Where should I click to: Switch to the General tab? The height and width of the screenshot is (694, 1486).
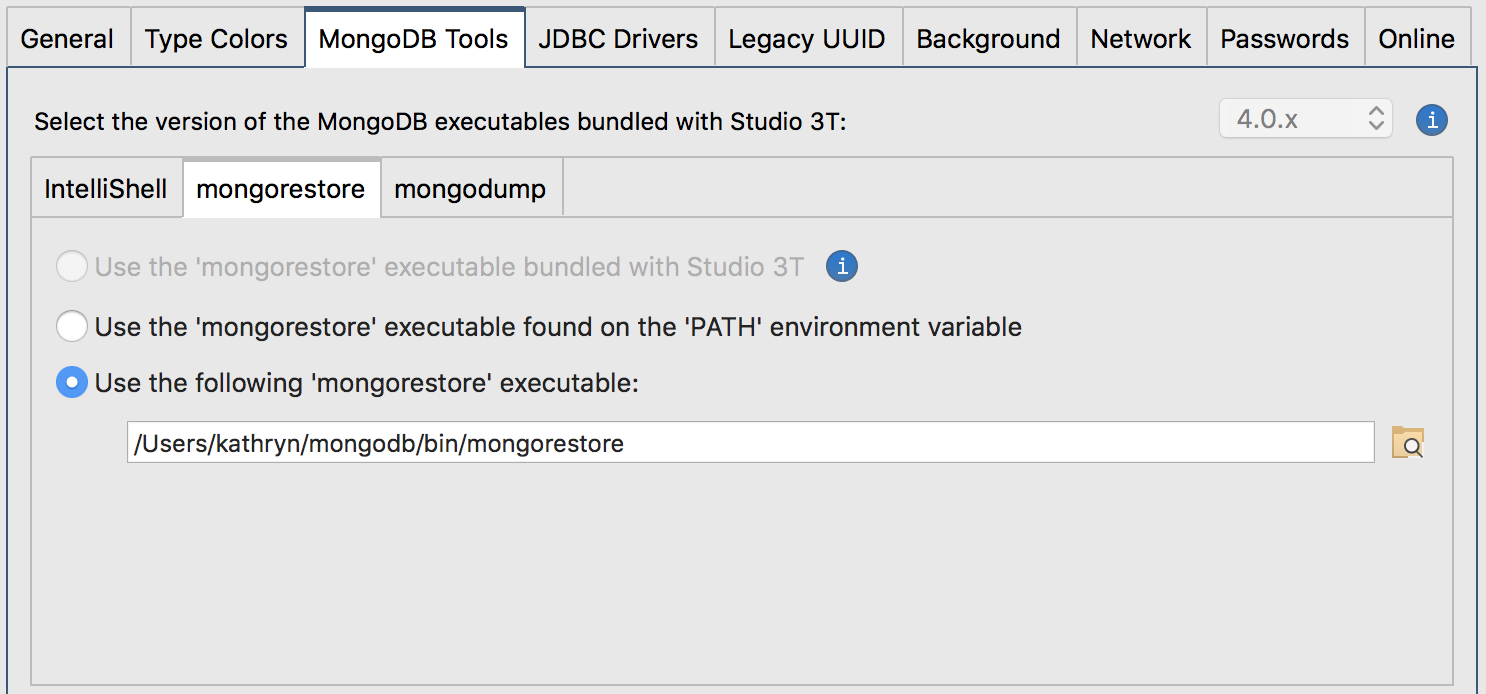[67, 39]
